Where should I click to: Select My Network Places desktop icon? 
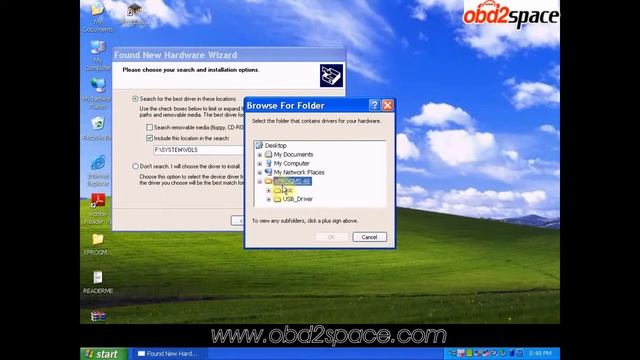pyautogui.click(x=98, y=93)
